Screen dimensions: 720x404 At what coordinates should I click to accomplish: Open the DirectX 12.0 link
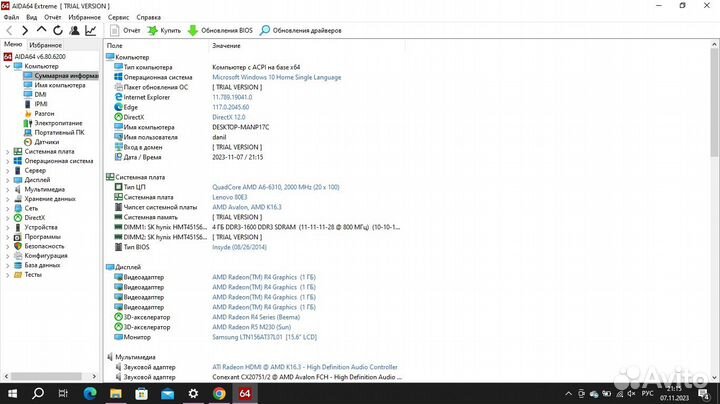(229, 117)
